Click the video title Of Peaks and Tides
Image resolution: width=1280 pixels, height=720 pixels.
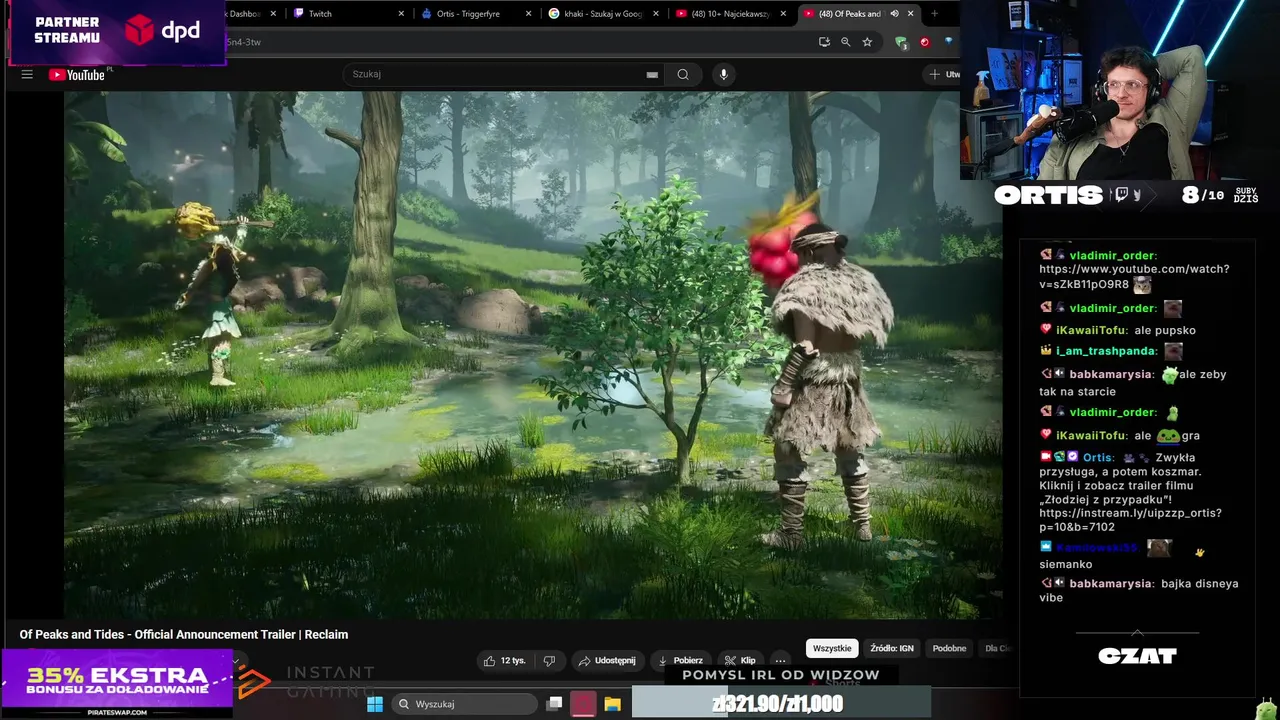pos(184,635)
